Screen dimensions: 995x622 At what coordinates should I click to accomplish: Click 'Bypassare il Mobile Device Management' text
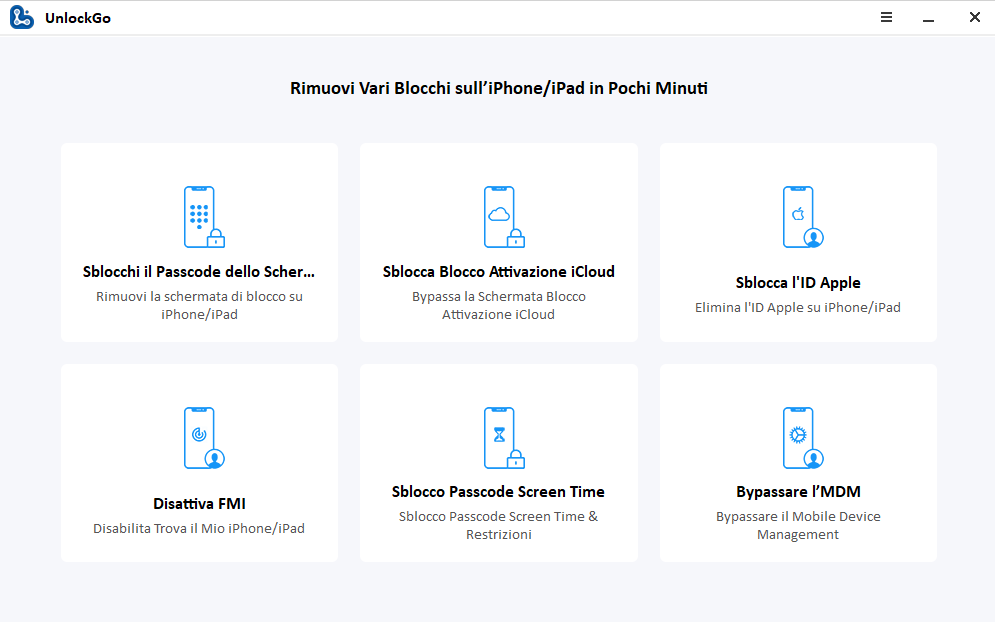(x=798, y=526)
